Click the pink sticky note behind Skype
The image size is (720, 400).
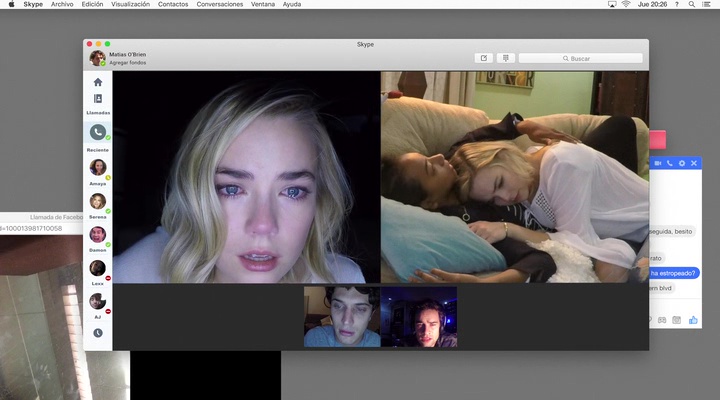(x=658, y=139)
